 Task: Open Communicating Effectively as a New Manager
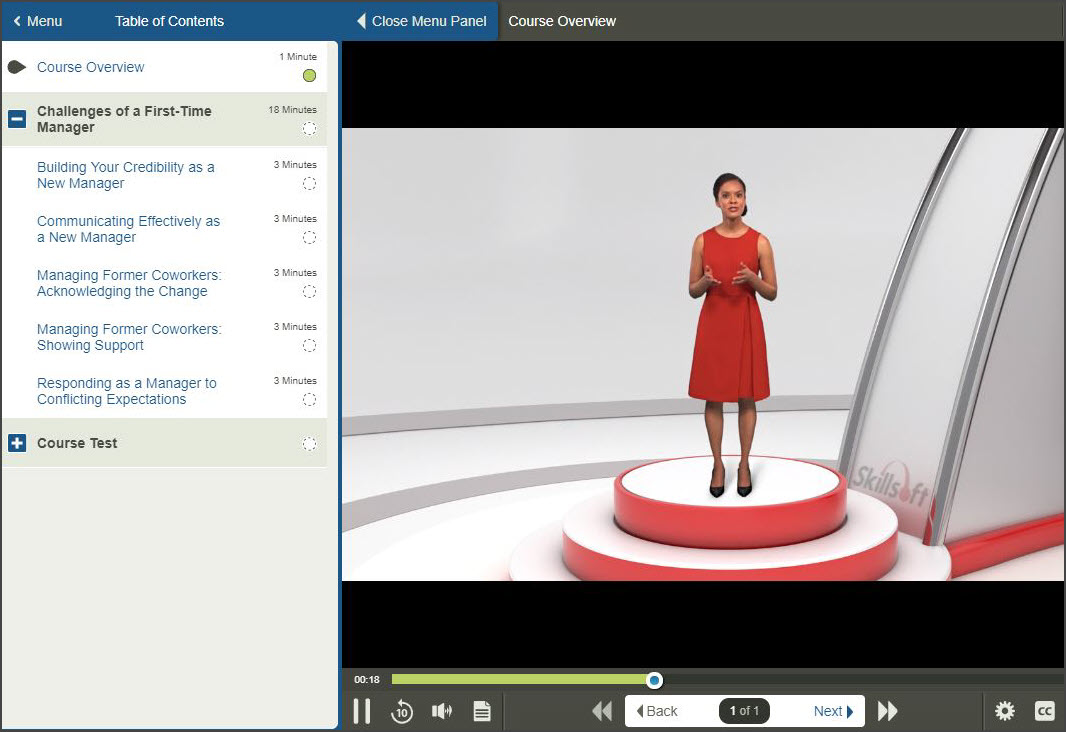click(x=128, y=229)
